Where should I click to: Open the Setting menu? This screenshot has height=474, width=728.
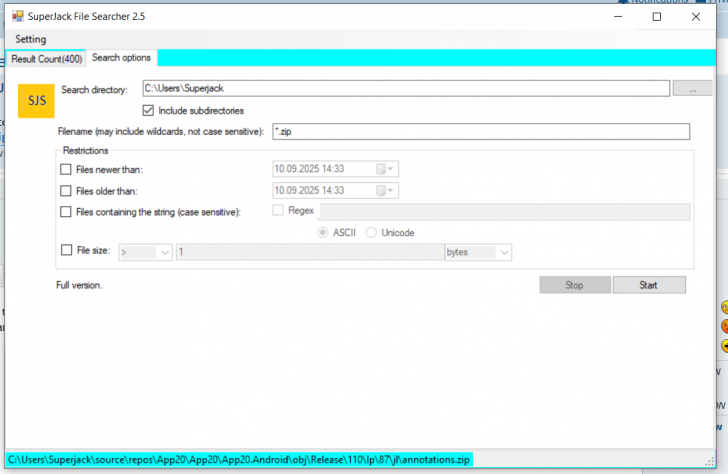click(31, 39)
